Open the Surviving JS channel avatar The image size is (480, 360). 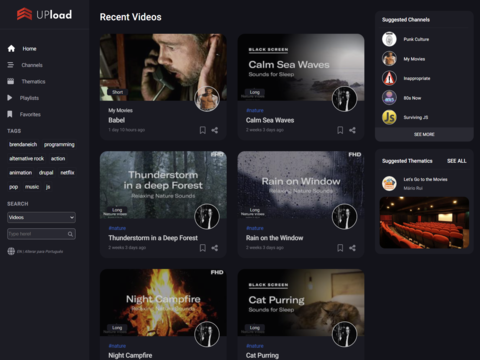(x=389, y=117)
